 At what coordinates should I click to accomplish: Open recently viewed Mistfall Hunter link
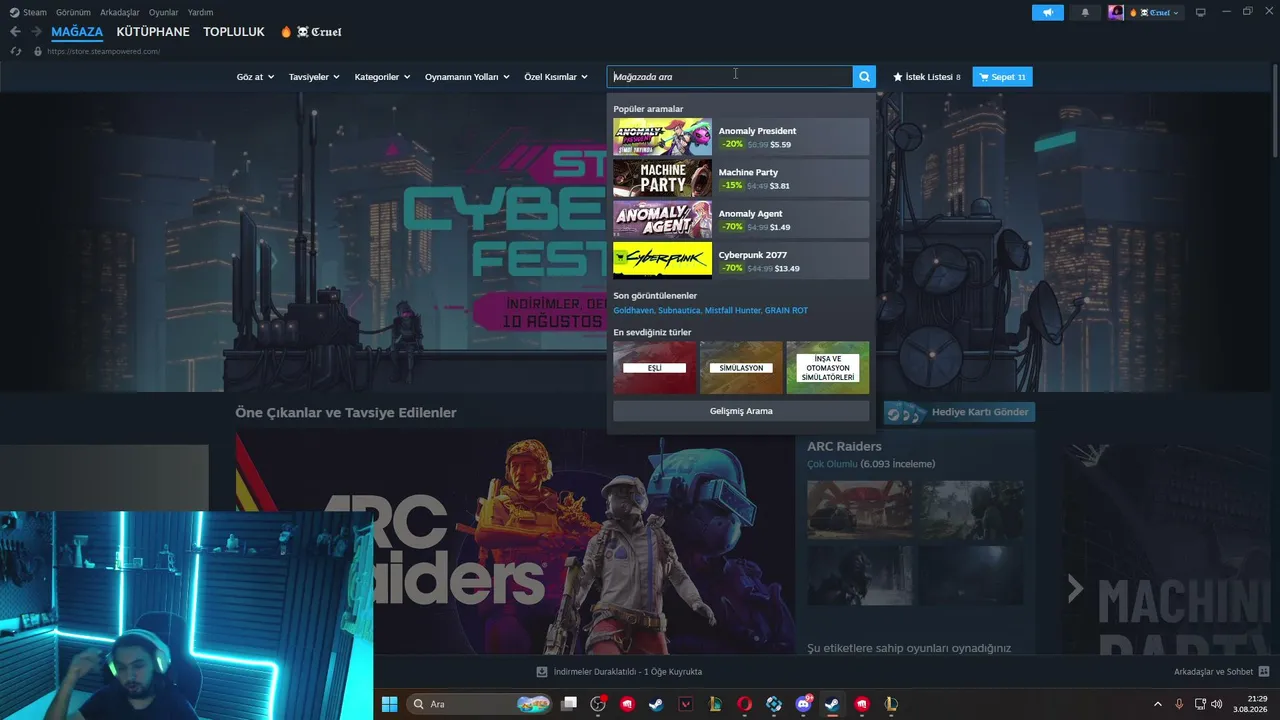pyautogui.click(x=733, y=311)
